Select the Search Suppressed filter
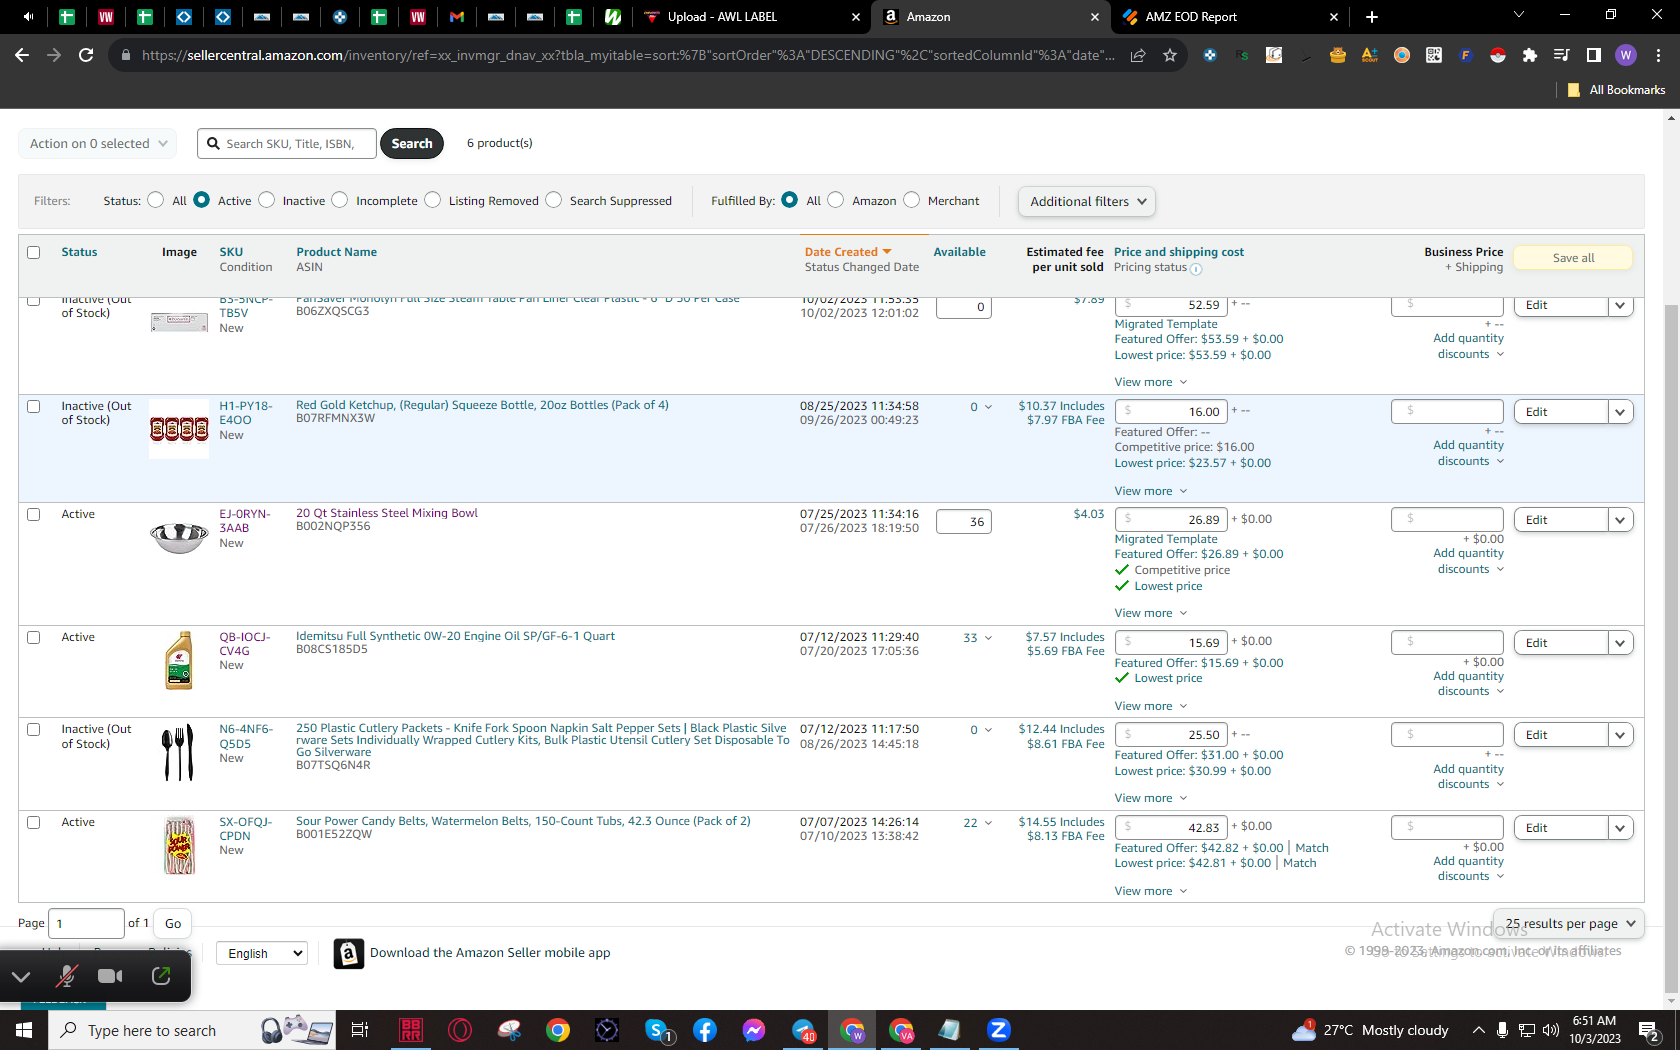 (x=553, y=200)
